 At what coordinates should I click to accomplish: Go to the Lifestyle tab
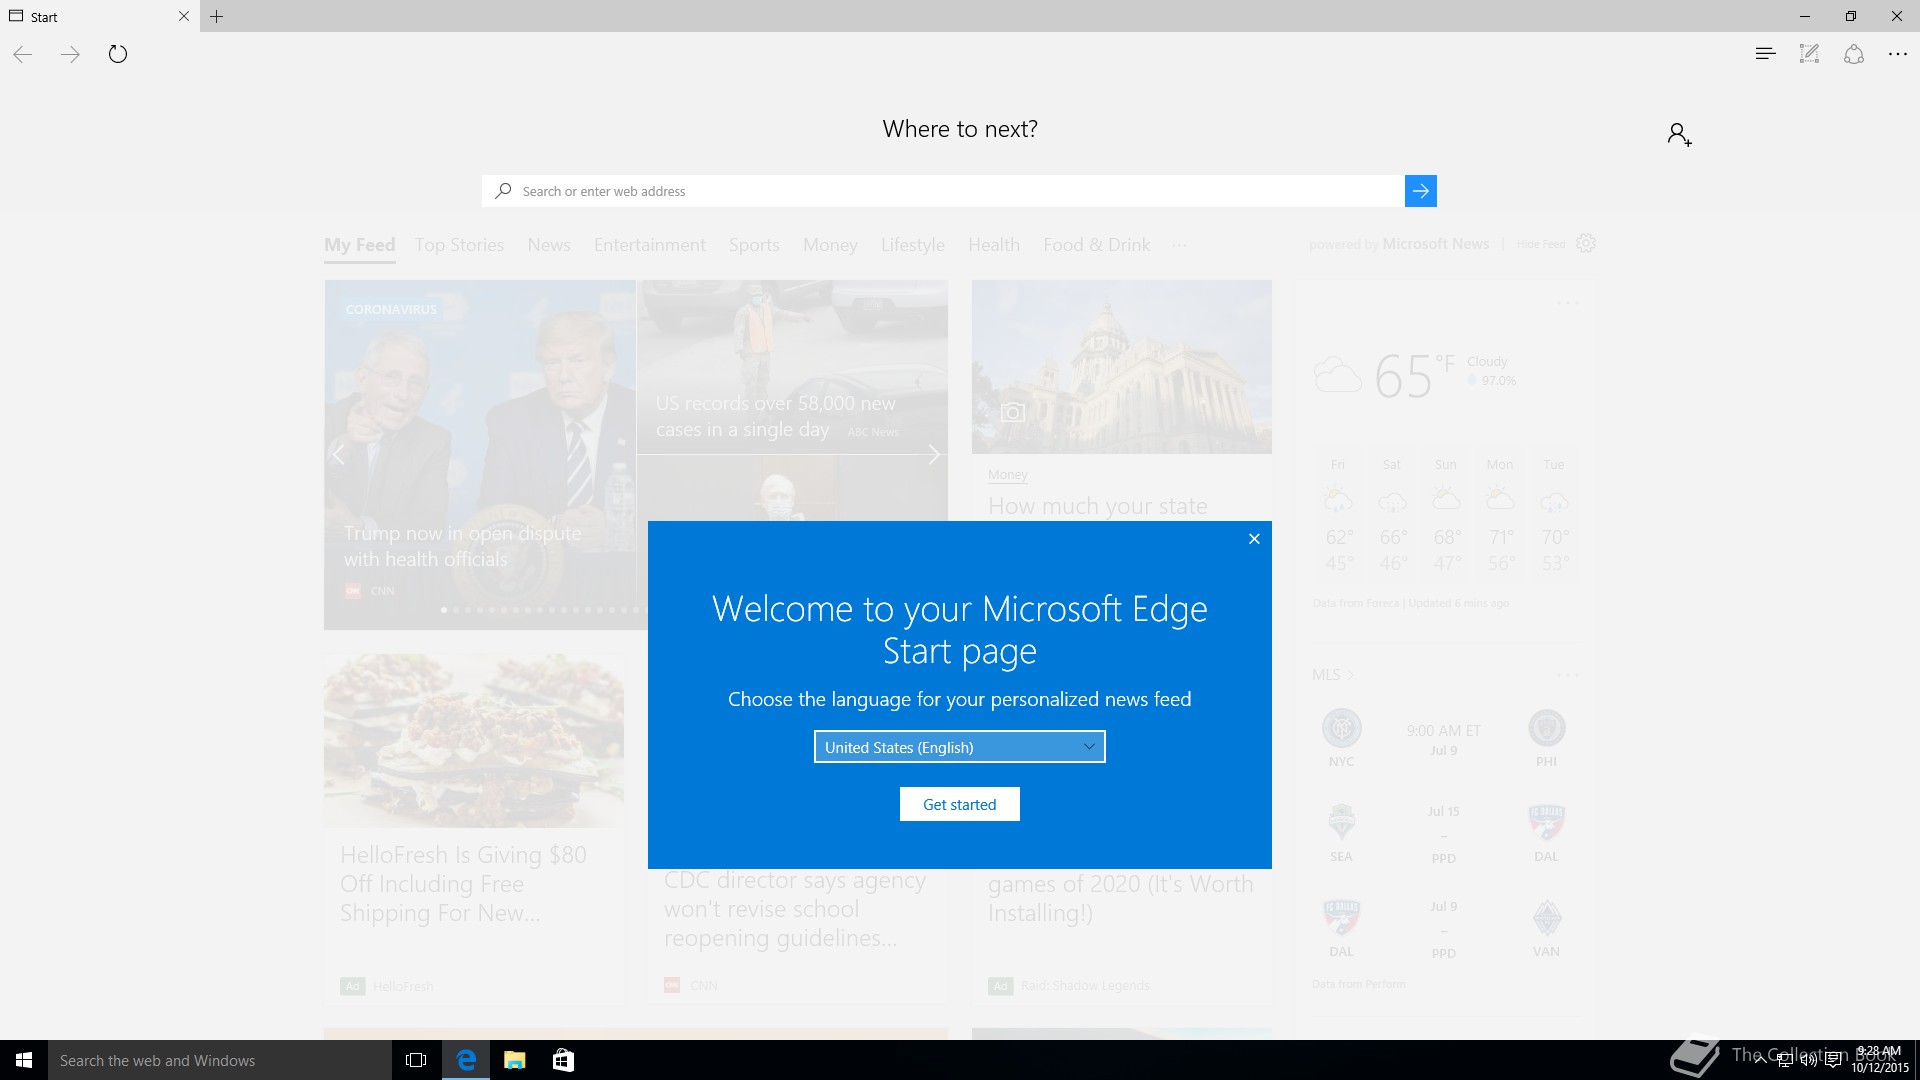(913, 245)
